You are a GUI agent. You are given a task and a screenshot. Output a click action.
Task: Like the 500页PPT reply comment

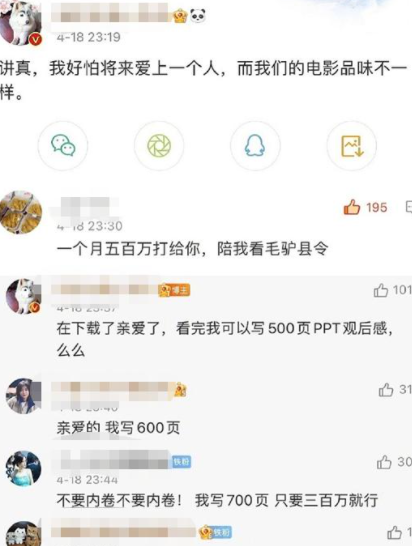(381, 290)
